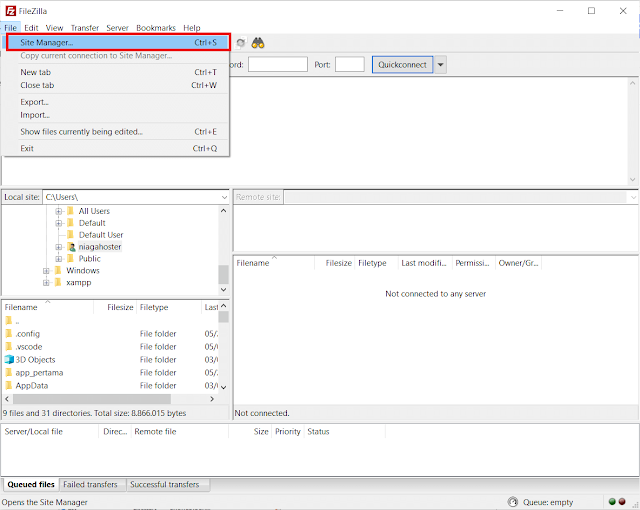This screenshot has height=510, width=640.
Task: Open the Transfer menu
Action: [85, 28]
